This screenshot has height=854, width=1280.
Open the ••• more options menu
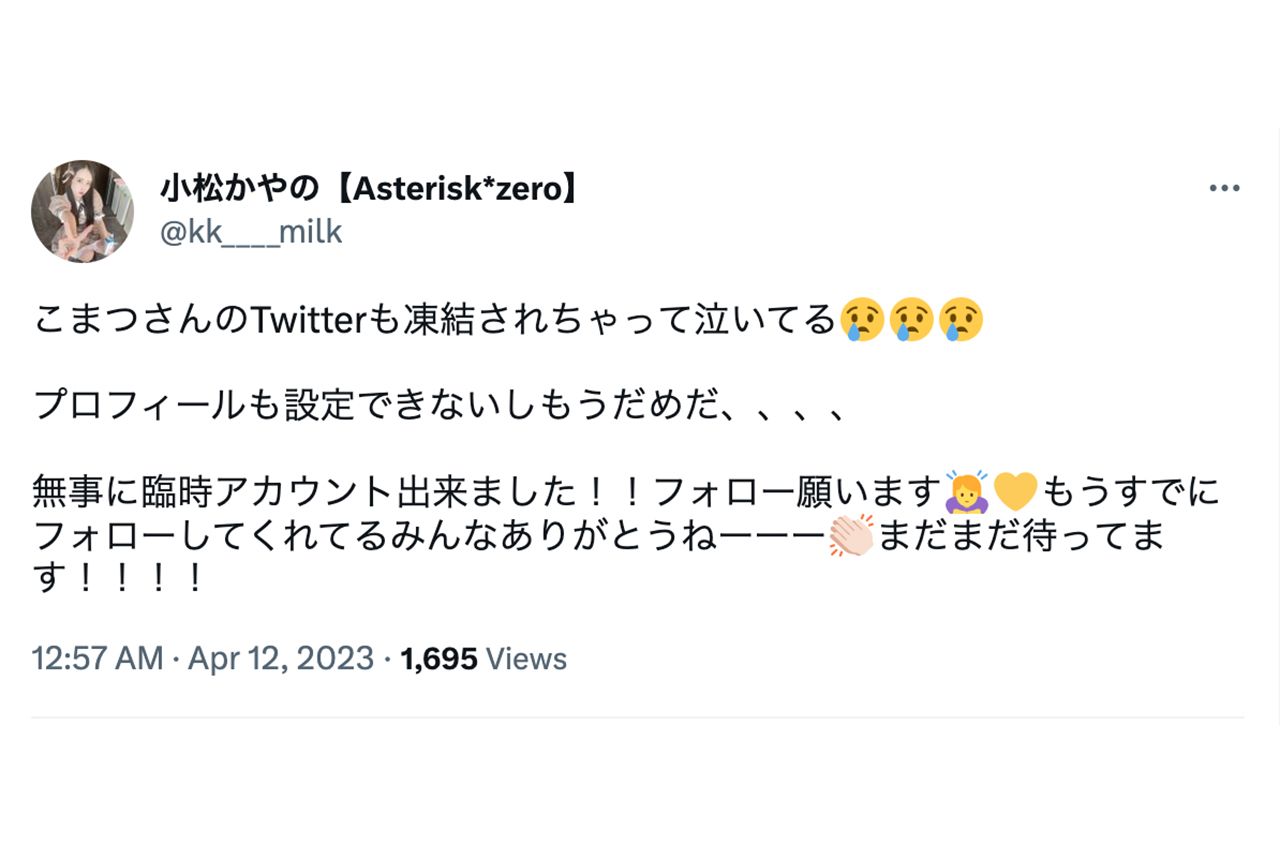coord(1223,185)
